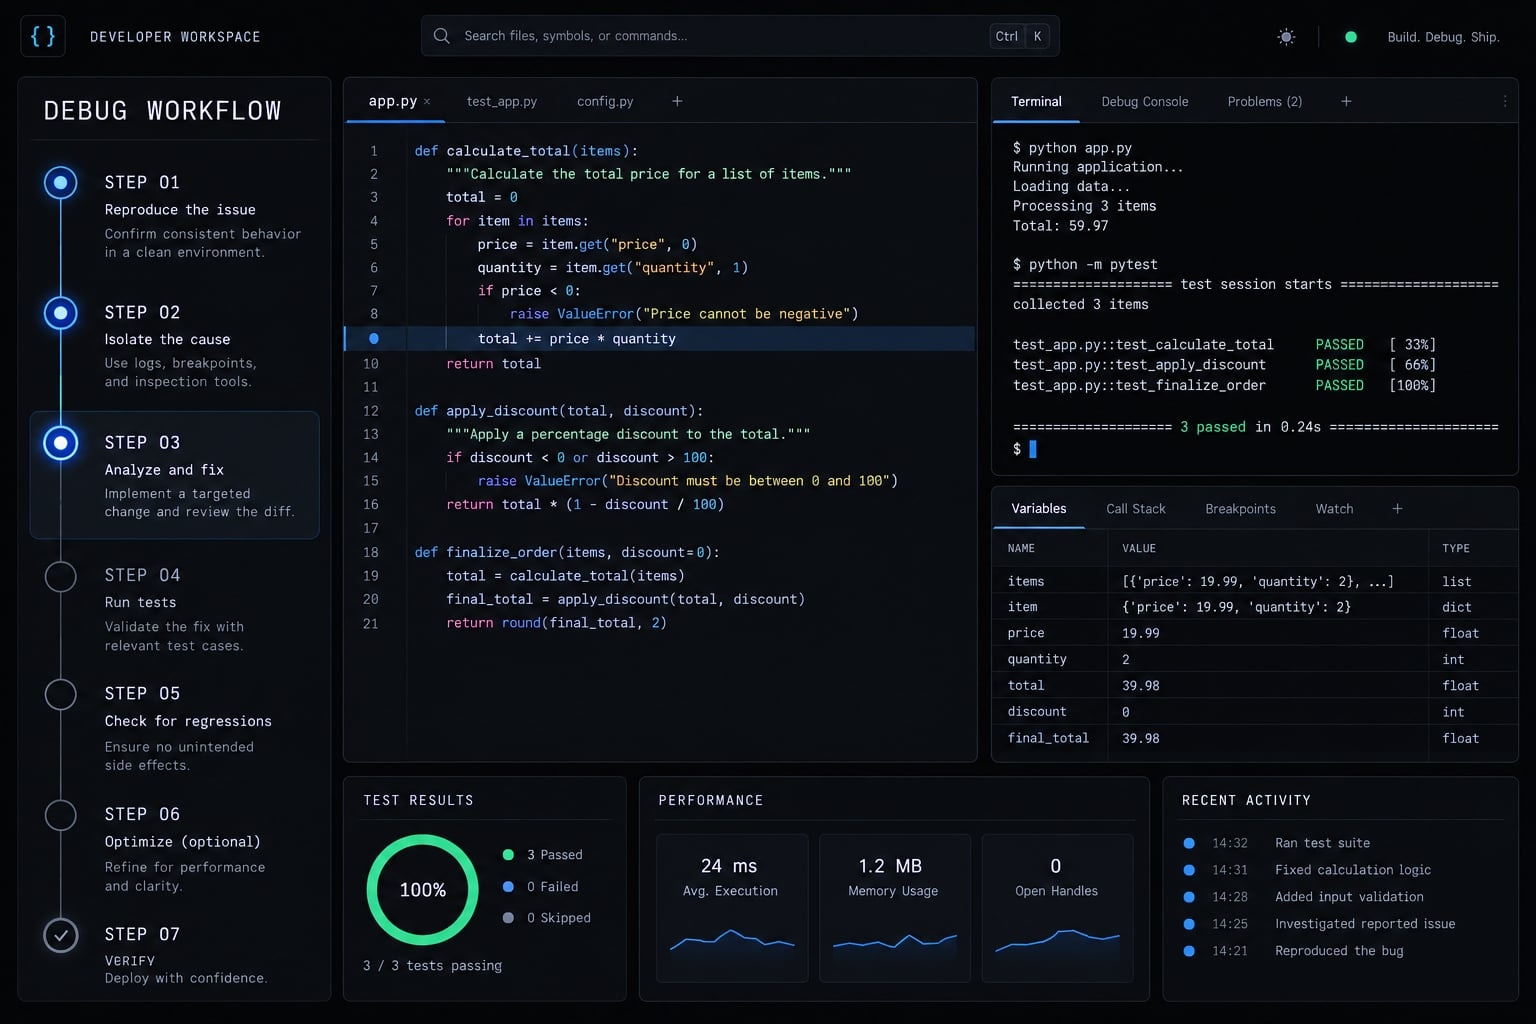The image size is (1536, 1024).
Task: Open the Watch tab
Action: coord(1334,508)
